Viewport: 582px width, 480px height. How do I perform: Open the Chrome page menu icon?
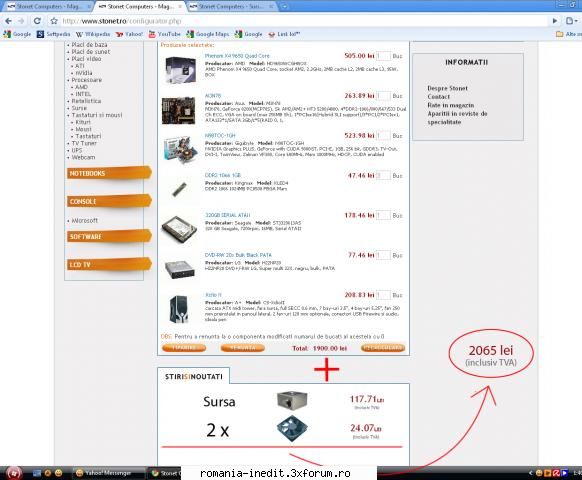[x=571, y=21]
